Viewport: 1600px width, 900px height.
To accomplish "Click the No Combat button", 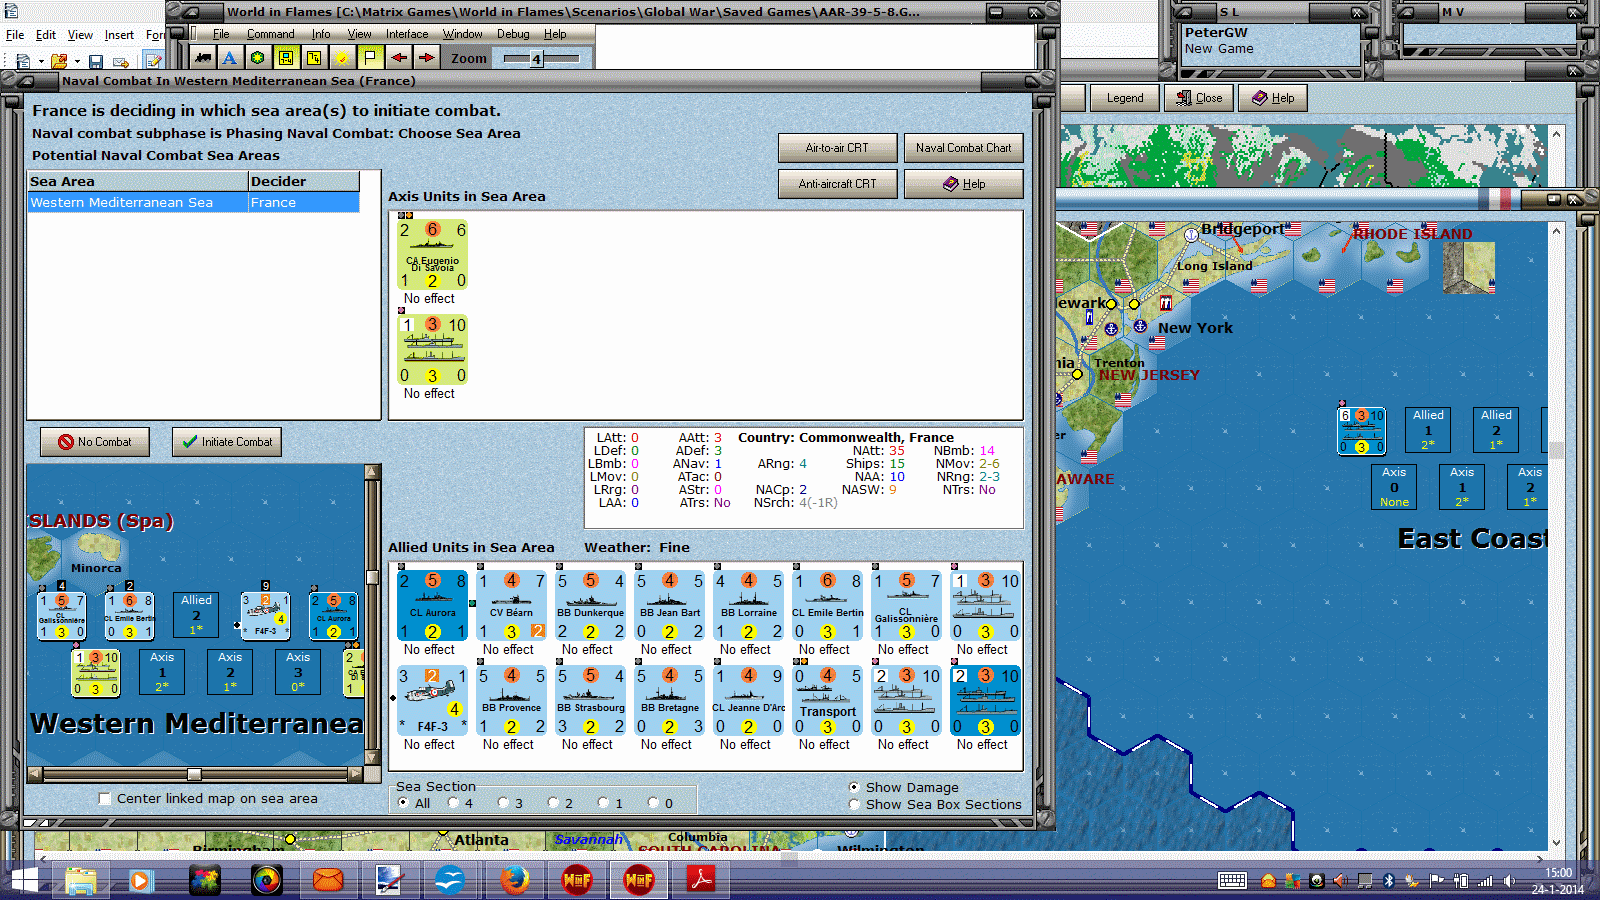I will [95, 442].
